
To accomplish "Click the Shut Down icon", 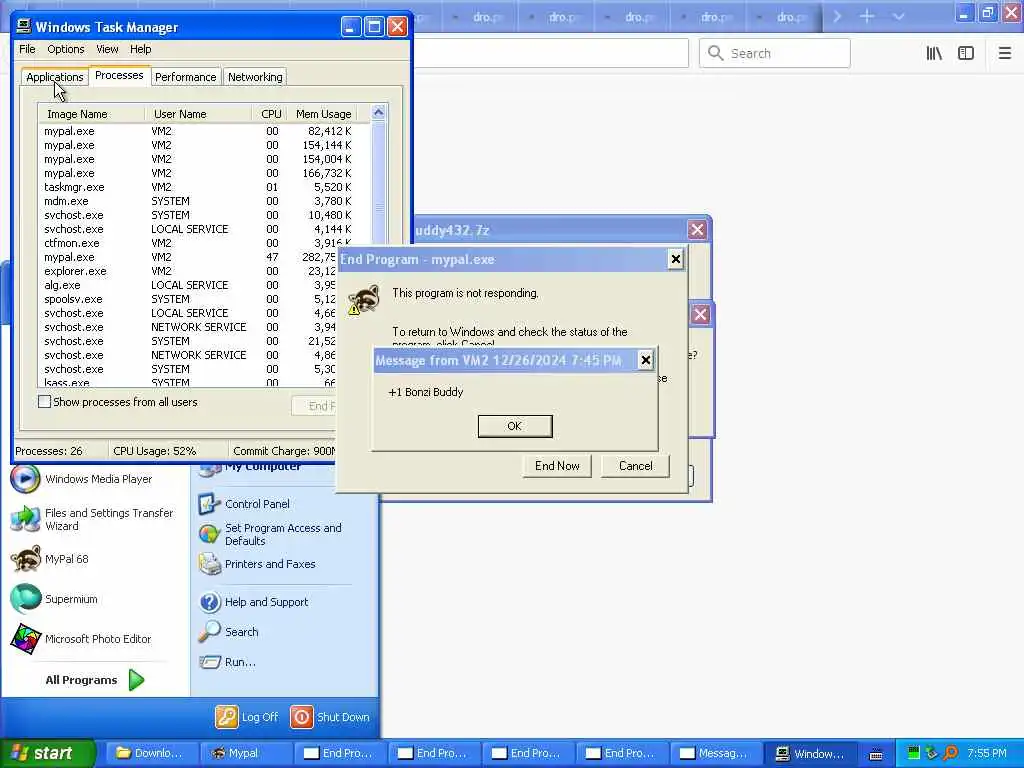I will coord(302,716).
